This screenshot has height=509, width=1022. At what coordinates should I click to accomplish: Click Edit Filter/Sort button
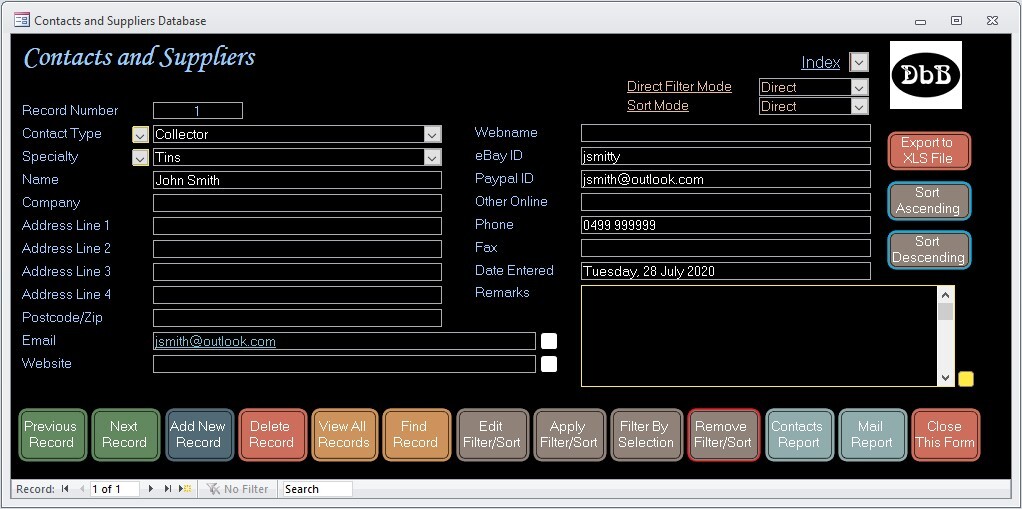pos(492,435)
